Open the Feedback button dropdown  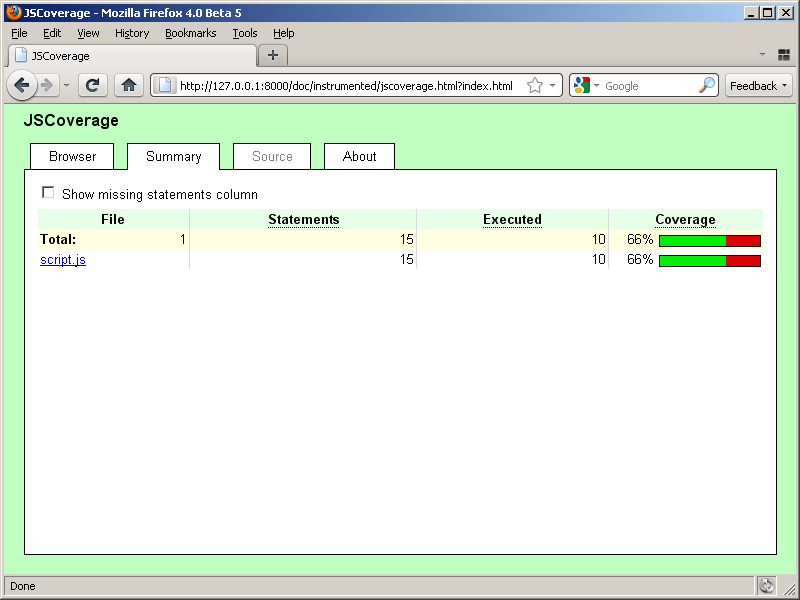click(759, 85)
